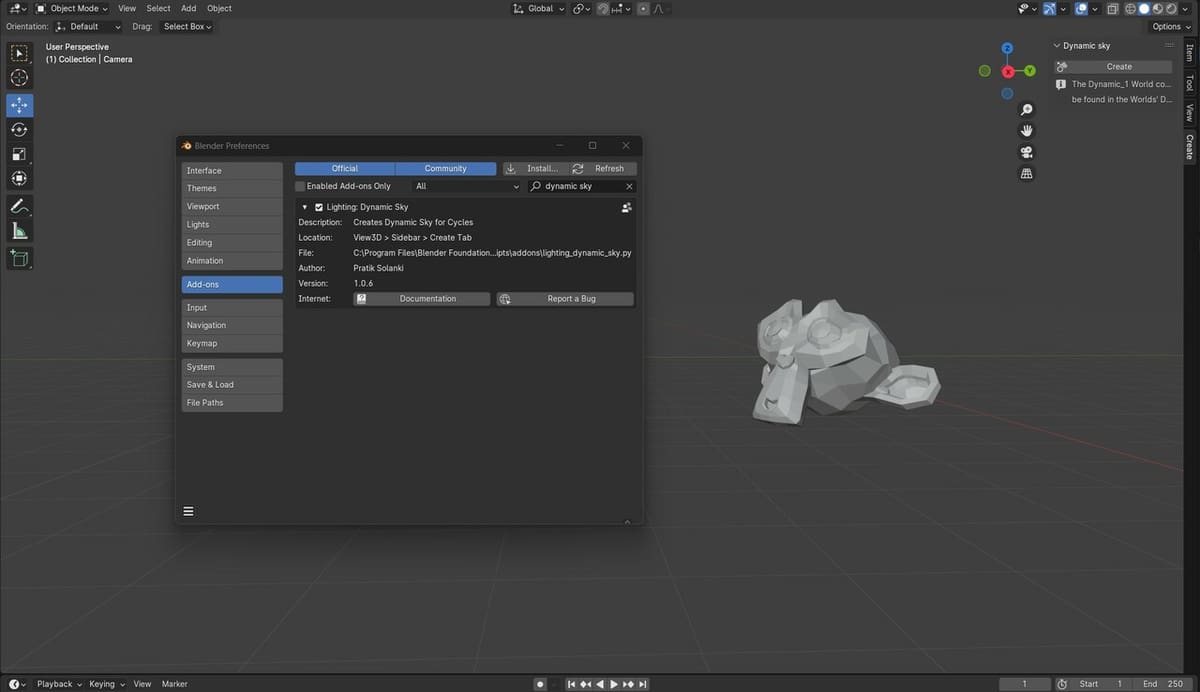Click the green Y axis on gizmo
This screenshot has height=692, width=1200.
(x=1030, y=71)
